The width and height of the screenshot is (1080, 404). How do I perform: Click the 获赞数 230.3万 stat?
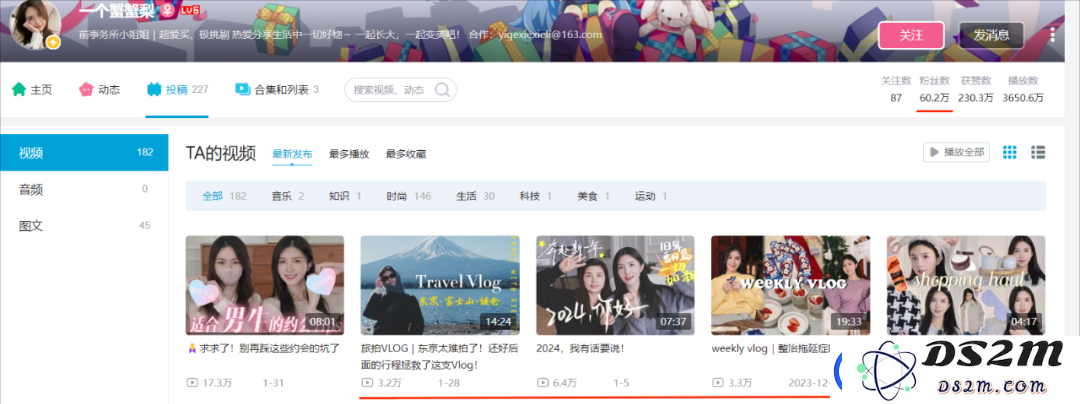click(976, 89)
